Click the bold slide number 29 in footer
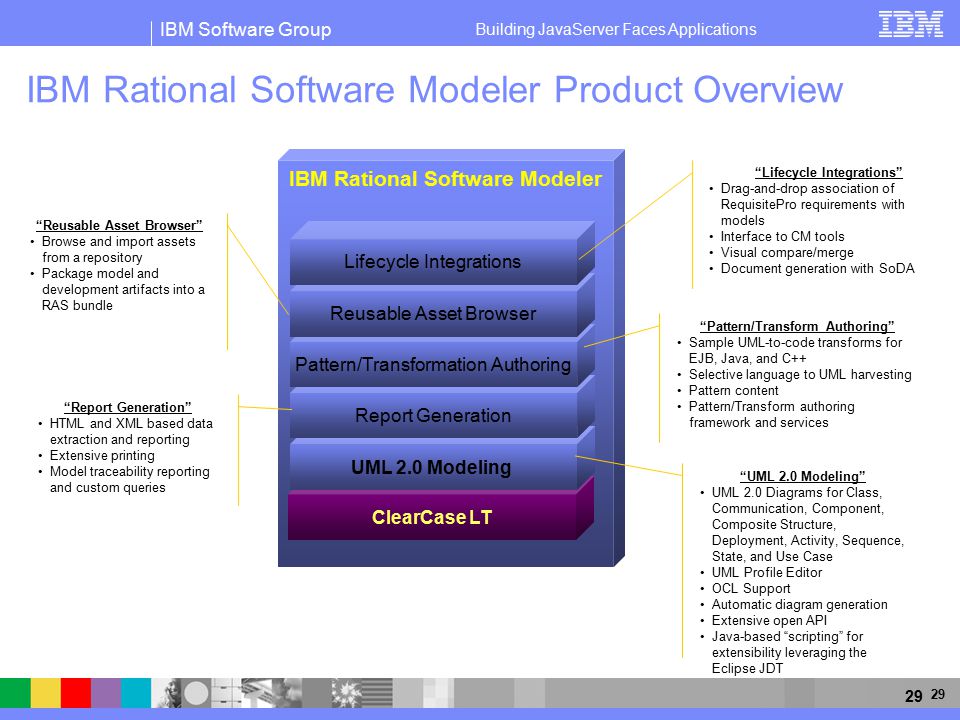The image size is (960, 720). (x=913, y=696)
